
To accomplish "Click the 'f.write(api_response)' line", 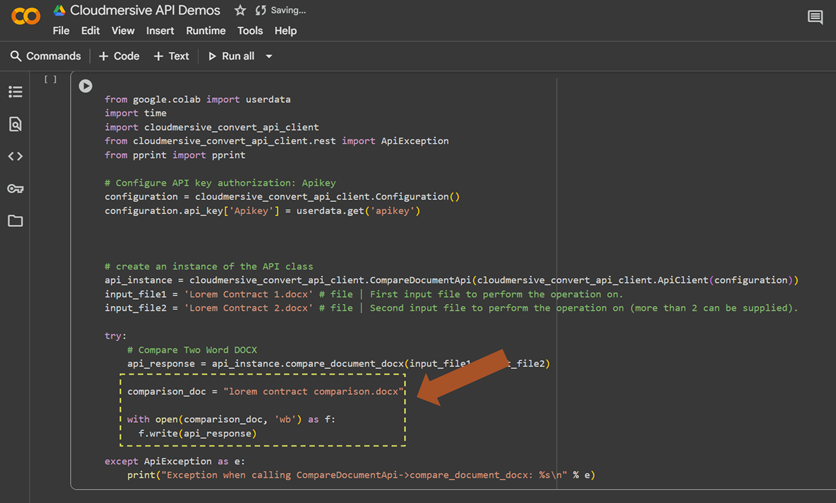I will pos(198,433).
